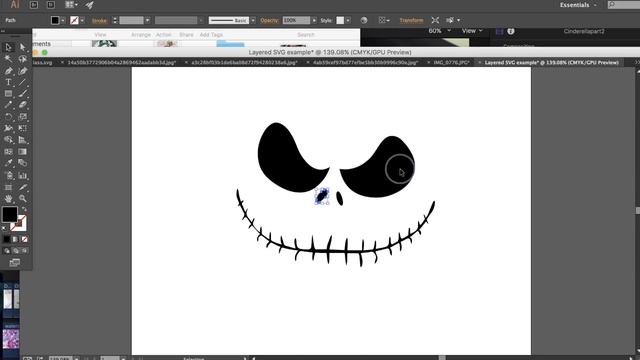Set paint mode to None
The height and width of the screenshot is (360, 640).
tap(24, 239)
